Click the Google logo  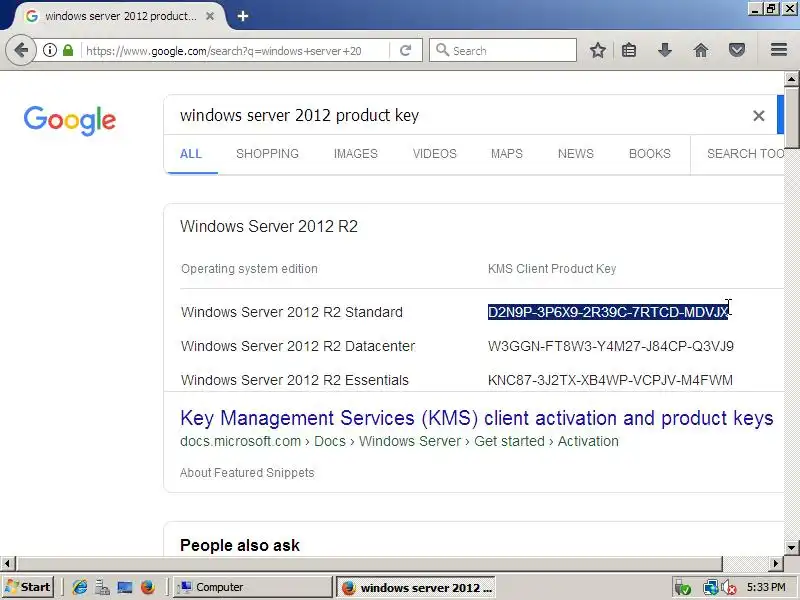tap(69, 120)
